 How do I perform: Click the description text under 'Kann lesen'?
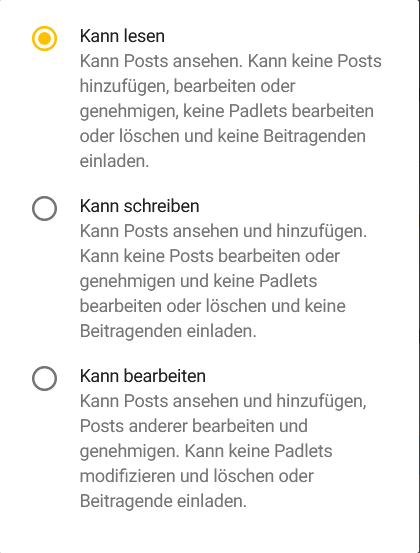[231, 111]
